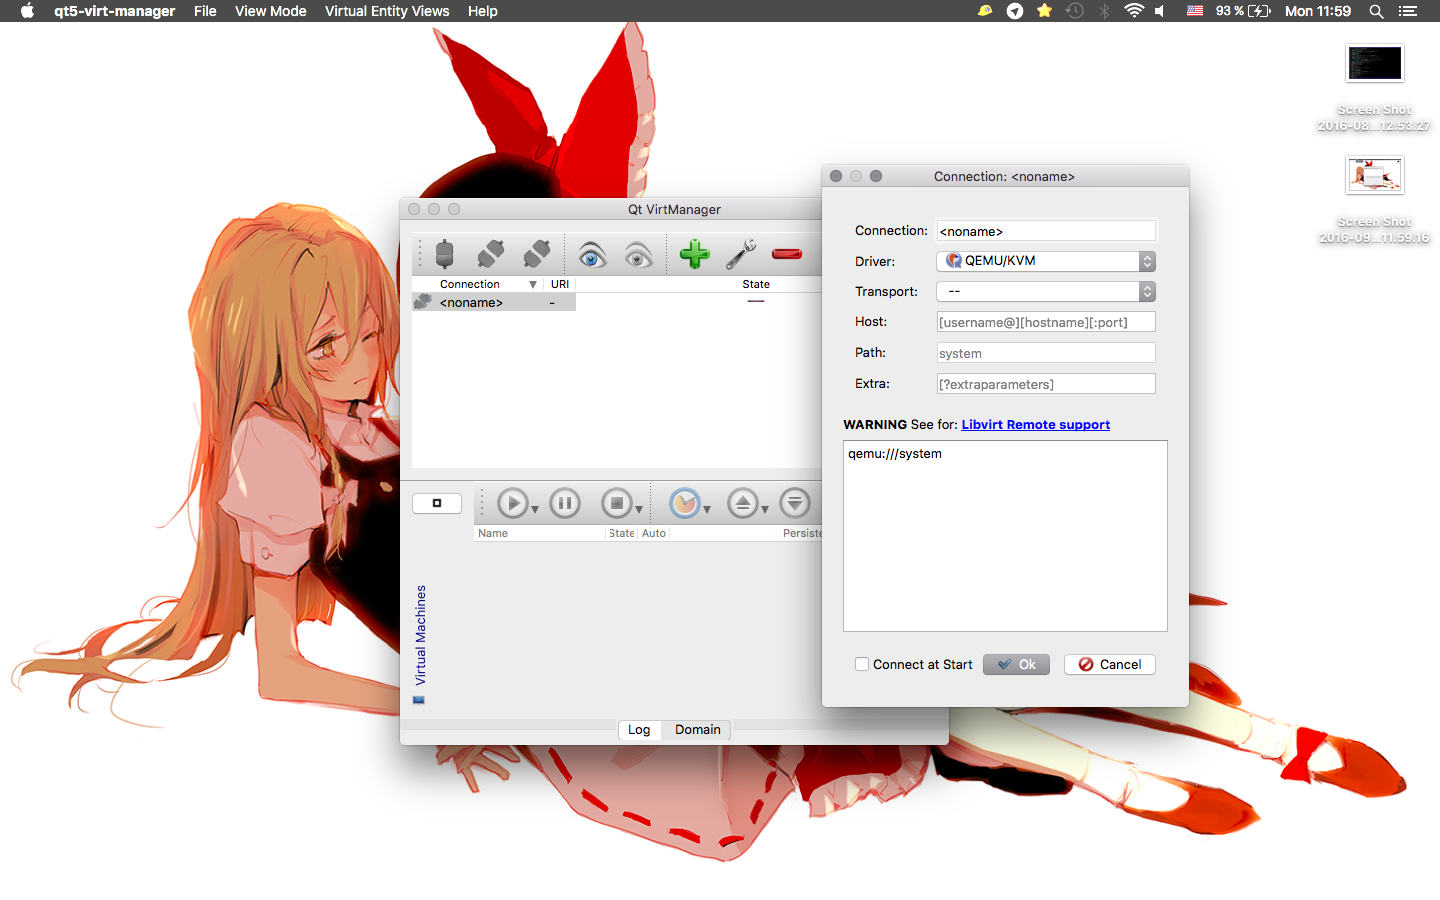The image size is (1440, 900).
Task: Start the virtual machine with play button
Action: click(513, 503)
